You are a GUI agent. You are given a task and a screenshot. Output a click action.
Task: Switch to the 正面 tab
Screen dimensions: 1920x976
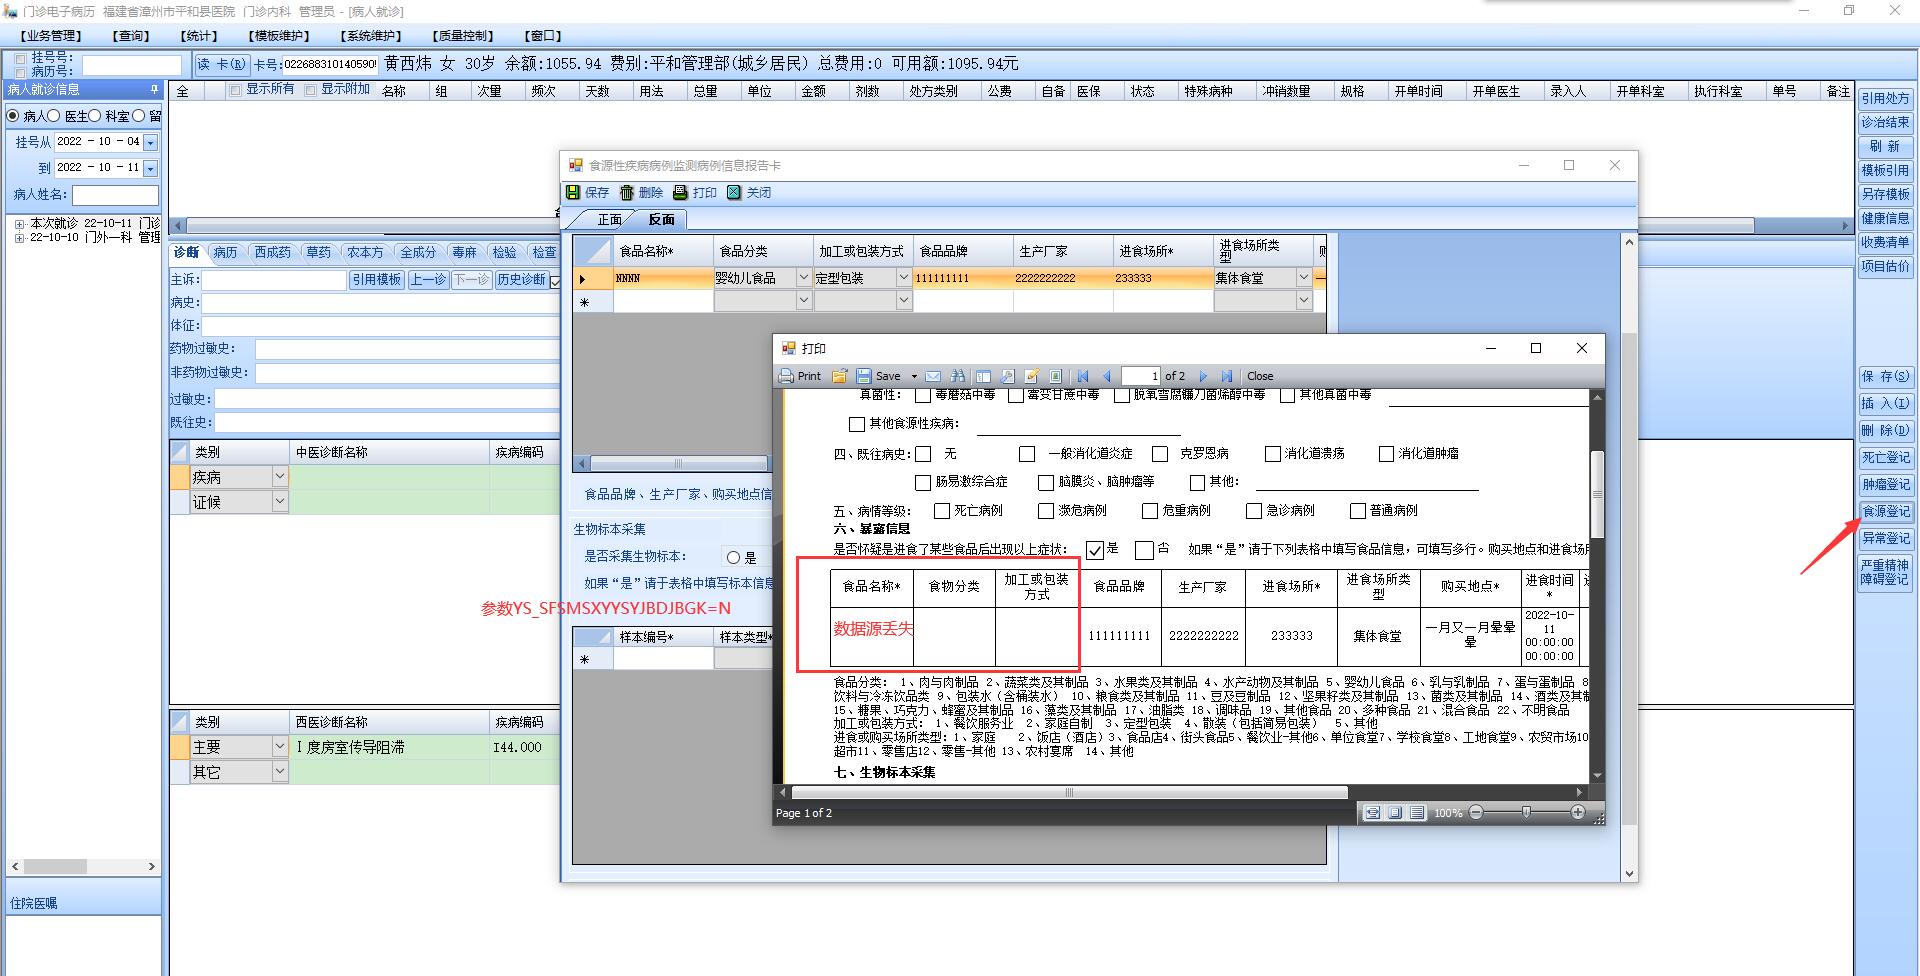[x=609, y=219]
